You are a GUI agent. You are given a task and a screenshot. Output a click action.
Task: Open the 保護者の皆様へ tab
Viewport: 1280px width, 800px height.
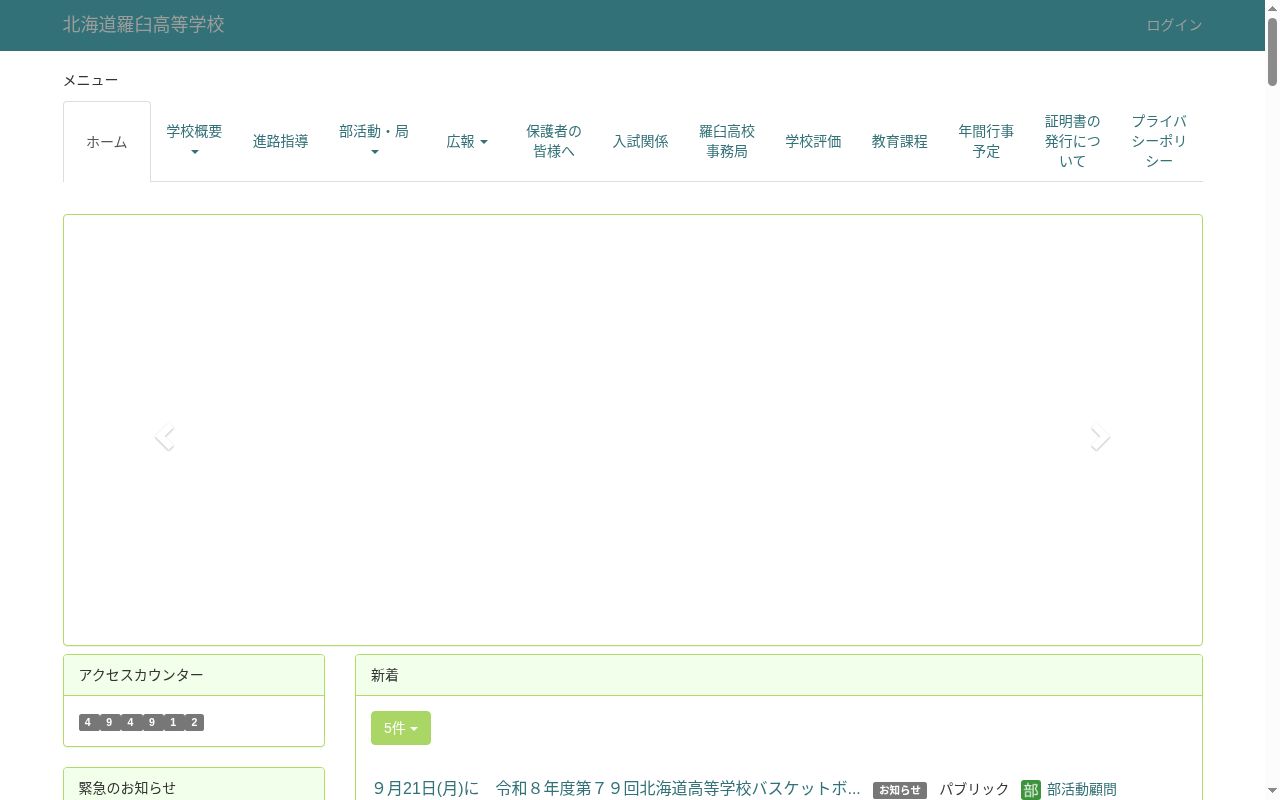tap(554, 141)
